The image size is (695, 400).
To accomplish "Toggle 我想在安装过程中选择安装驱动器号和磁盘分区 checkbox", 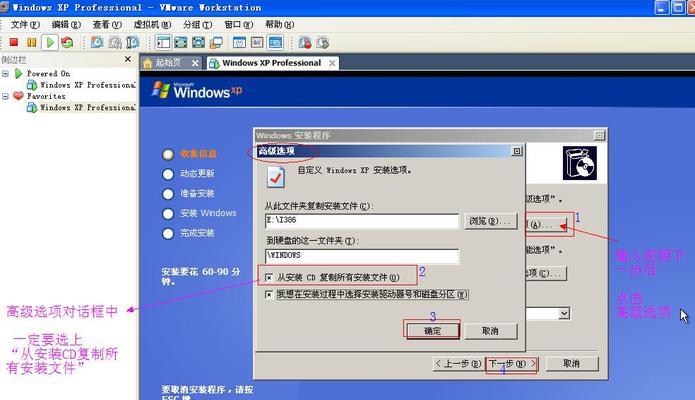I will point(269,294).
